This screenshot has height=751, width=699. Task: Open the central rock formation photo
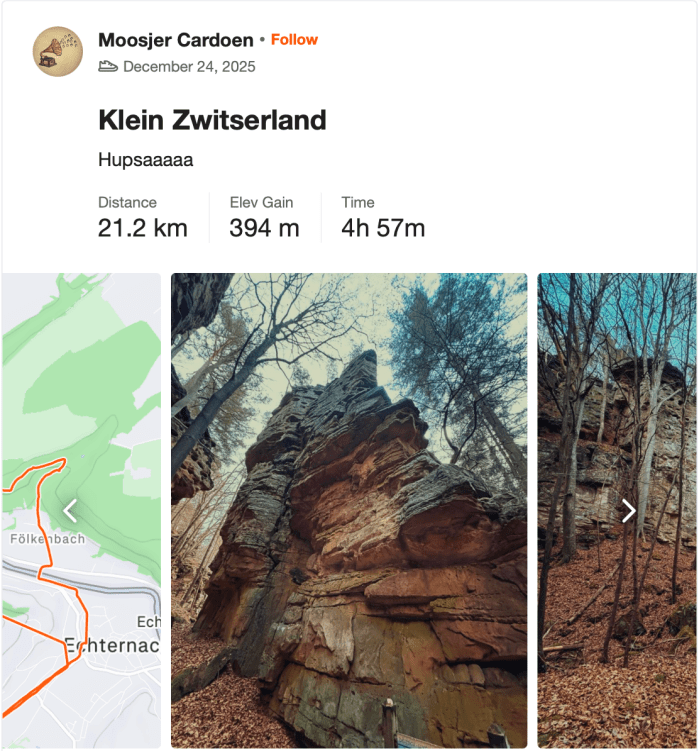pos(349,511)
